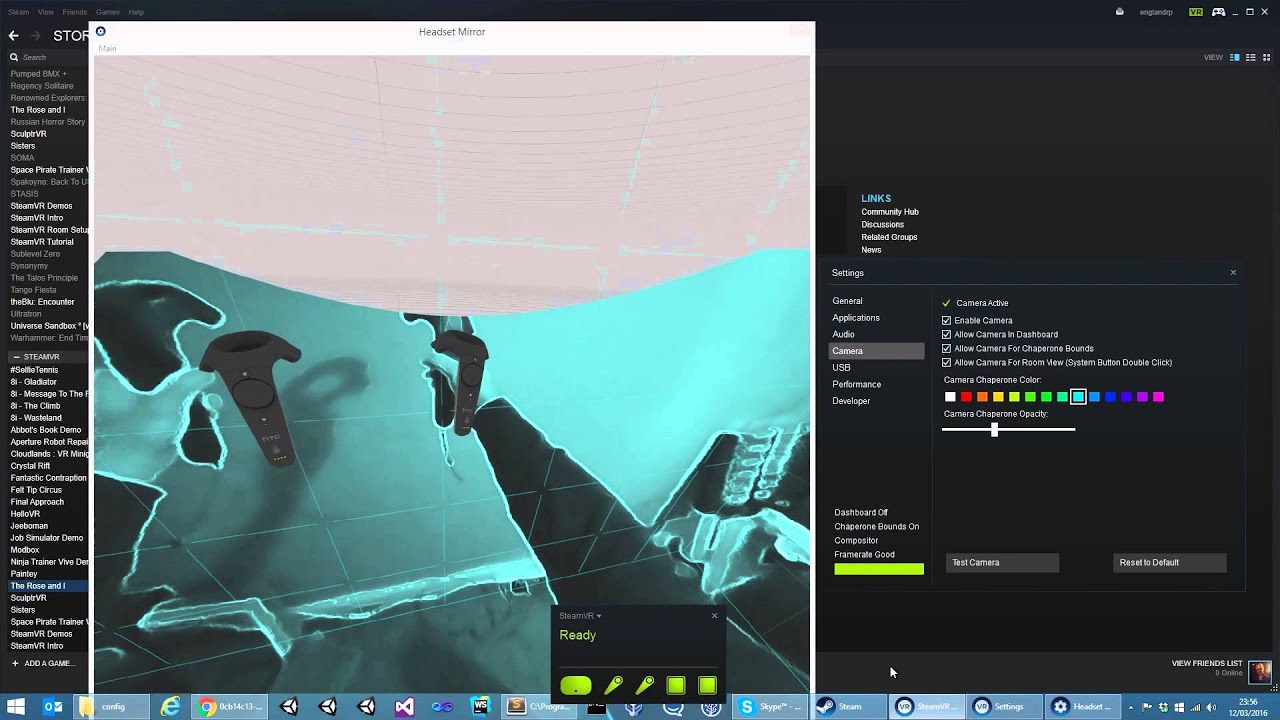Click the Headset Mirror icon in its title bar
The width and height of the screenshot is (1280, 720).
pos(100,31)
